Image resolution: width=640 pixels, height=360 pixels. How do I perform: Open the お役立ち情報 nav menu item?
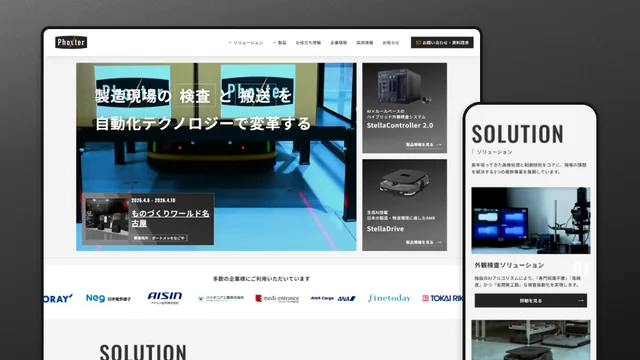click(308, 42)
